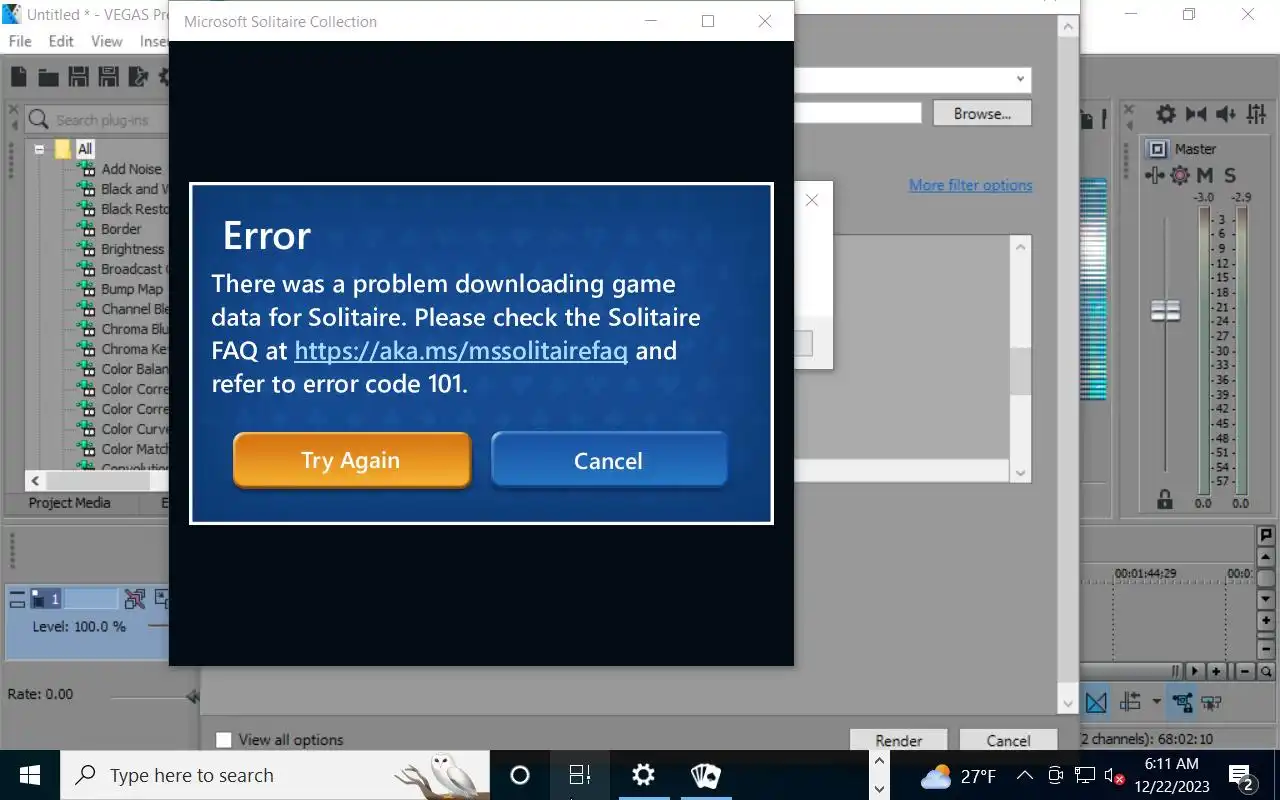The width and height of the screenshot is (1280, 800).
Task: Open the View menu in VEGAS
Action: [x=107, y=41]
